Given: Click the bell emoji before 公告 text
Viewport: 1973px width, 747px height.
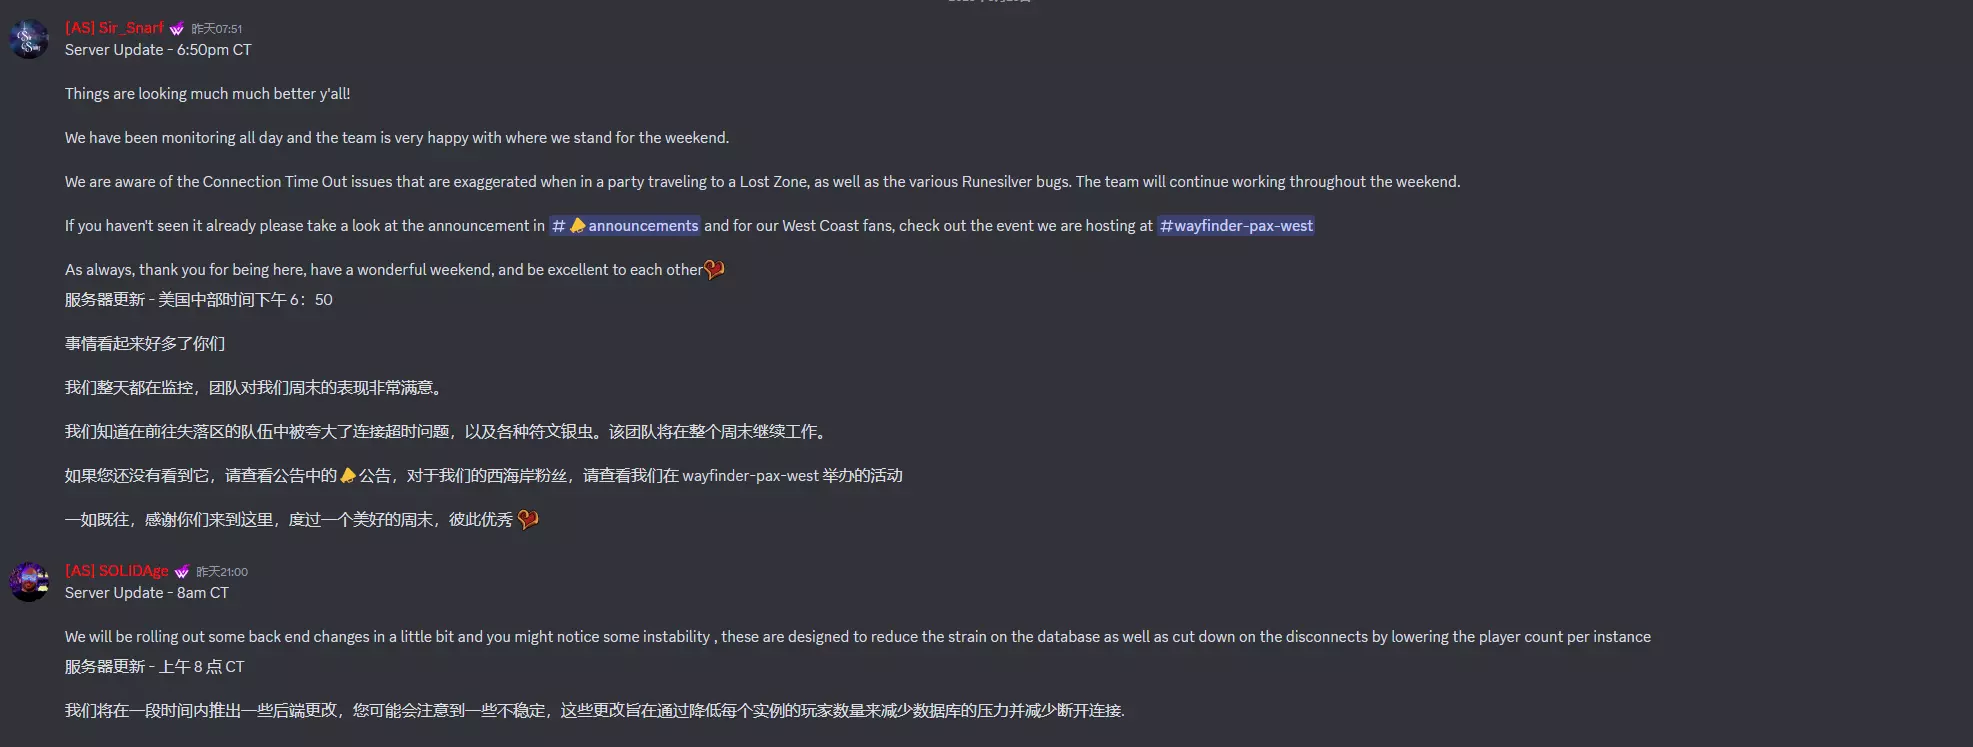Looking at the screenshot, I should (348, 476).
